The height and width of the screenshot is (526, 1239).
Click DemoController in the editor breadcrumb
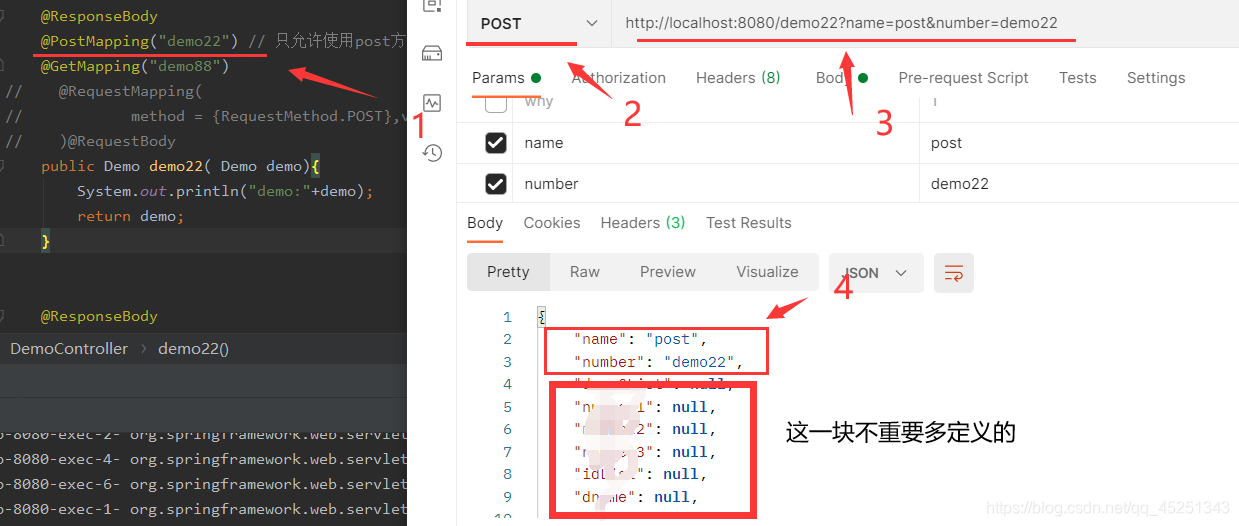[x=69, y=349]
